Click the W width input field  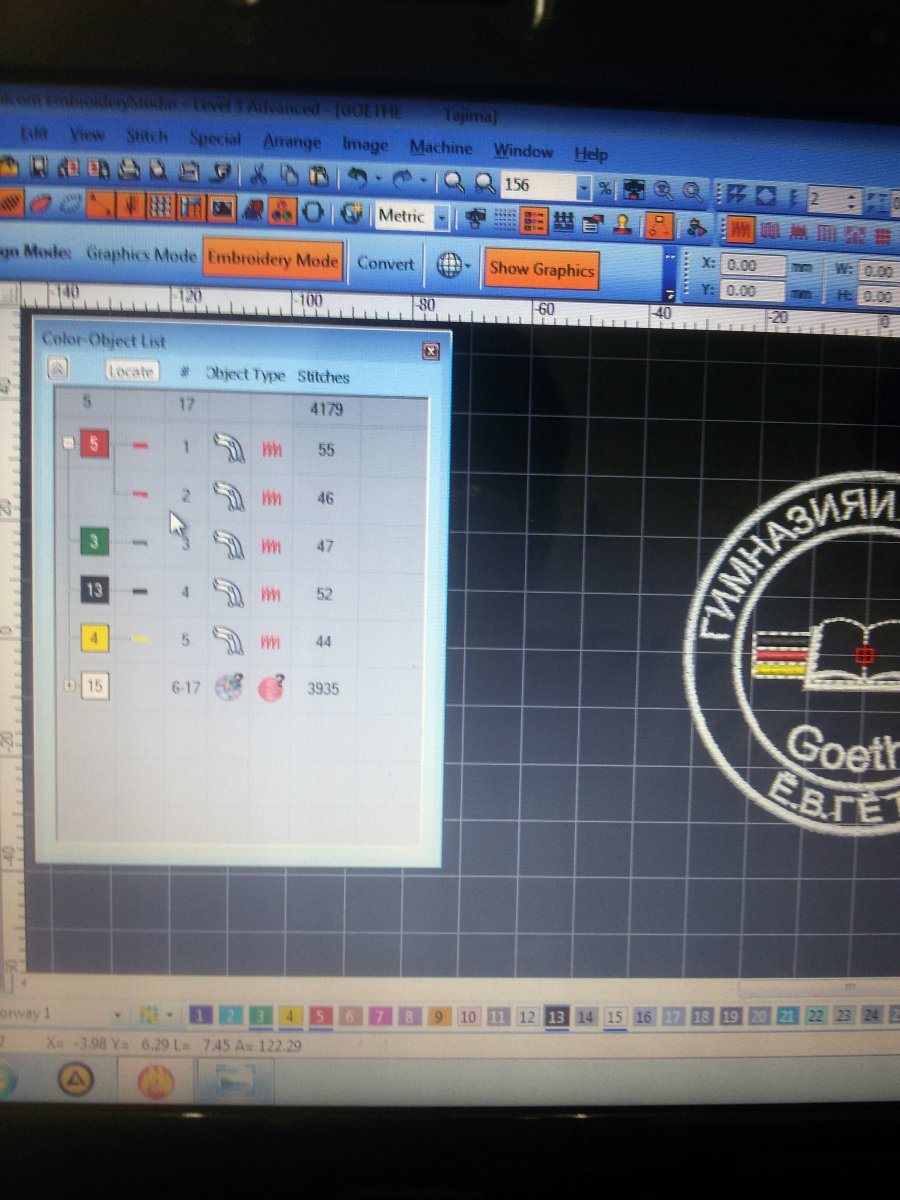click(877, 271)
